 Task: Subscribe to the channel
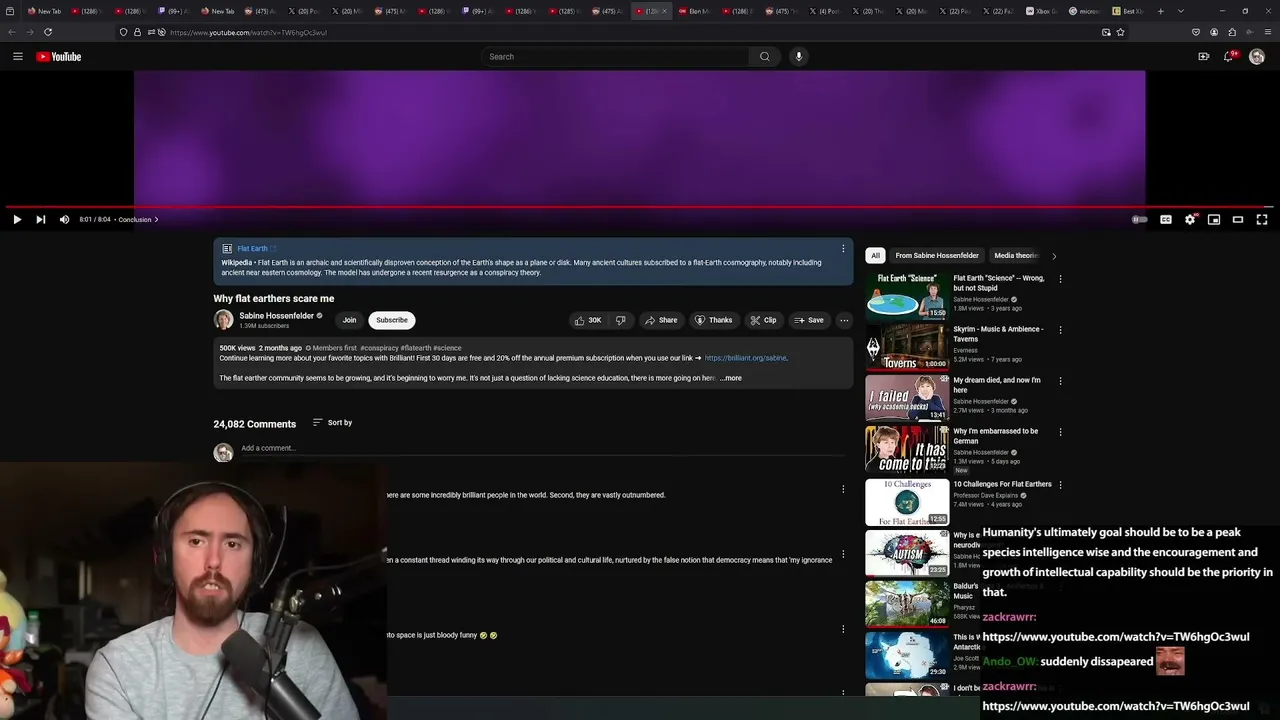click(x=392, y=320)
